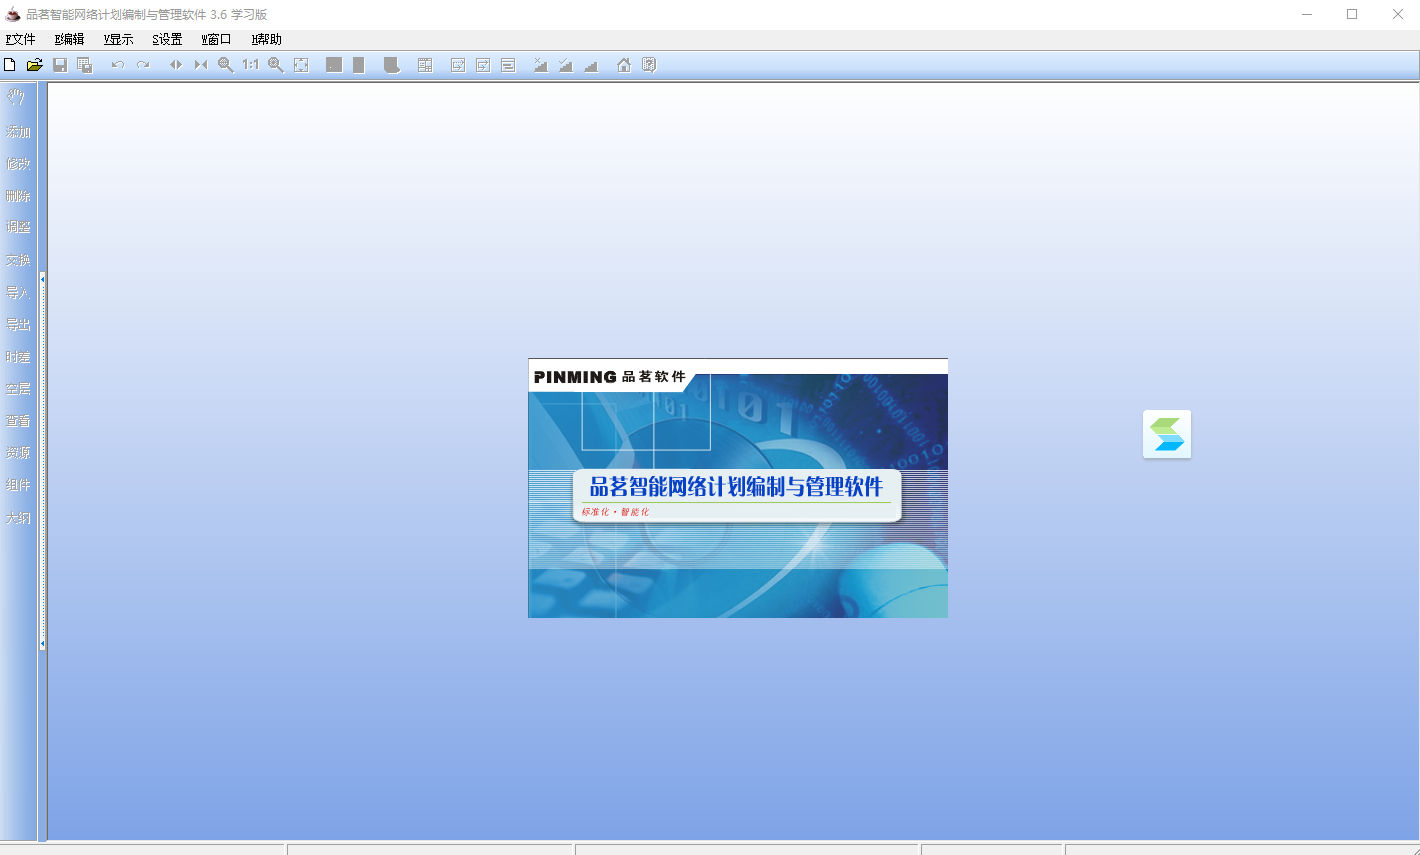Click the wide gray page layout icon
The width and height of the screenshot is (1420, 855).
(x=334, y=65)
